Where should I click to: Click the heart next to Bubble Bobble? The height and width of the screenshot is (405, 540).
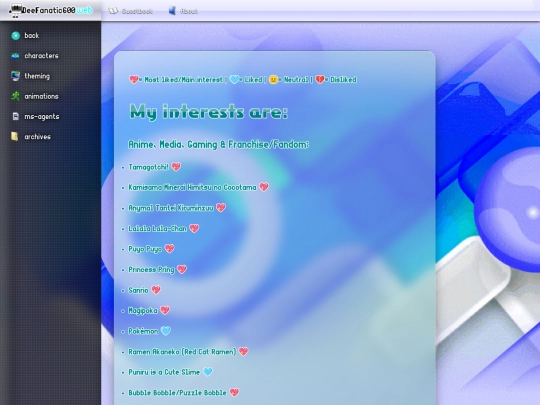(x=234, y=392)
